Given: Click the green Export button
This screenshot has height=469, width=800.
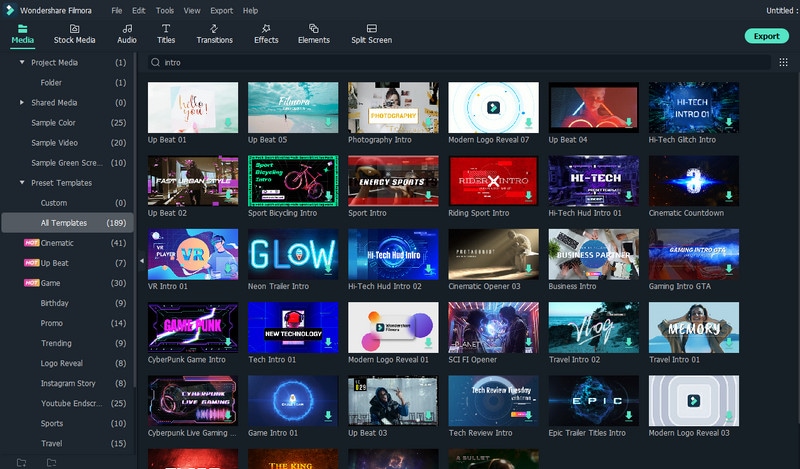Looking at the screenshot, I should click(766, 36).
